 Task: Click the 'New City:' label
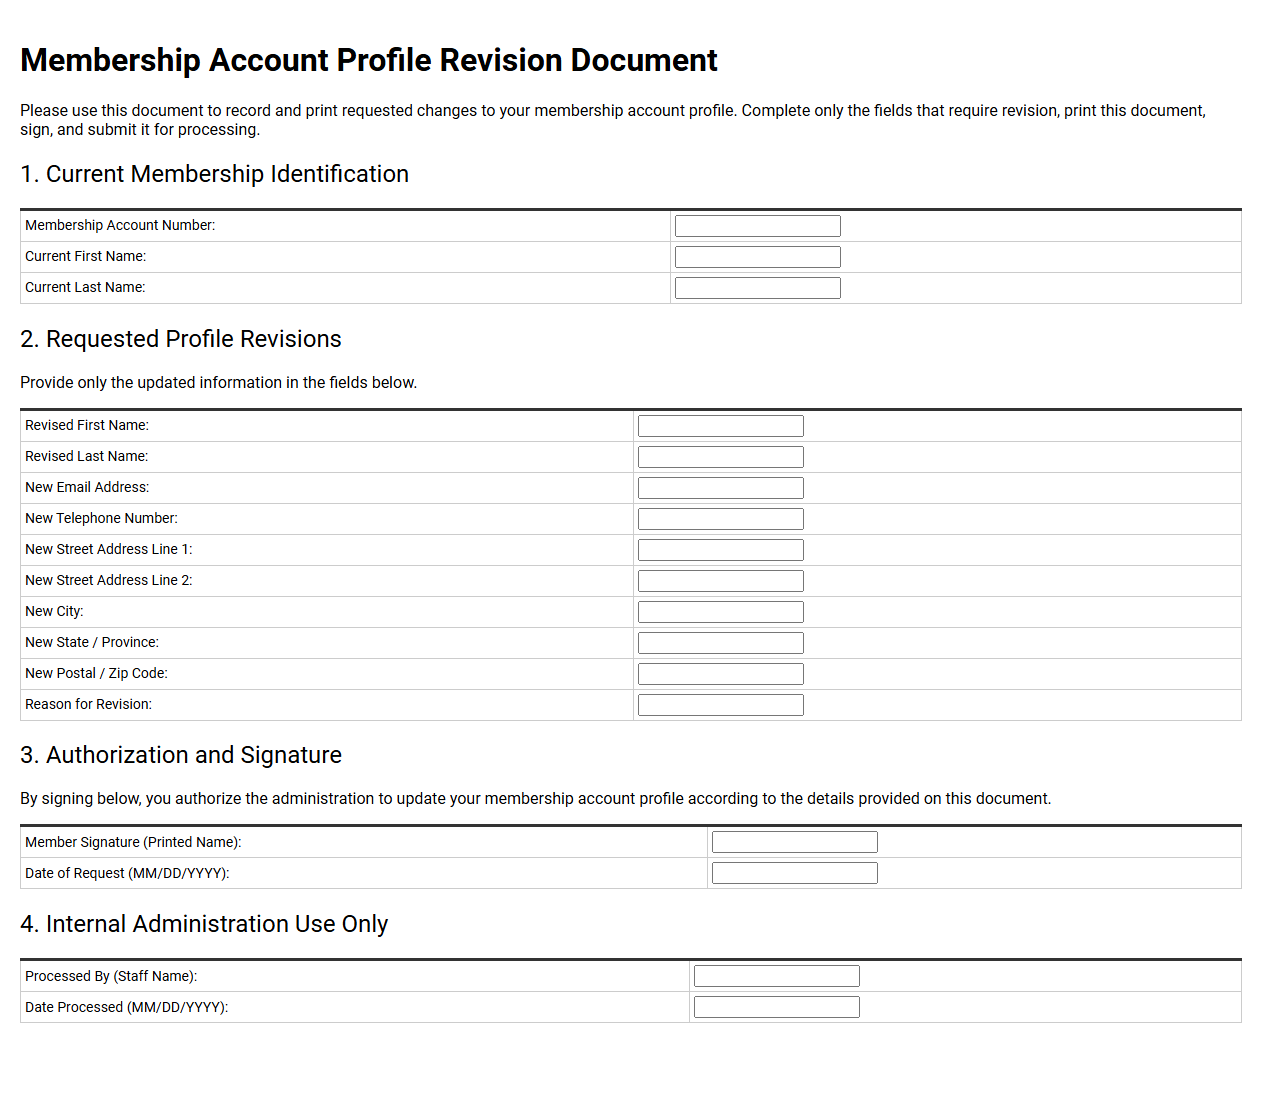tap(54, 612)
